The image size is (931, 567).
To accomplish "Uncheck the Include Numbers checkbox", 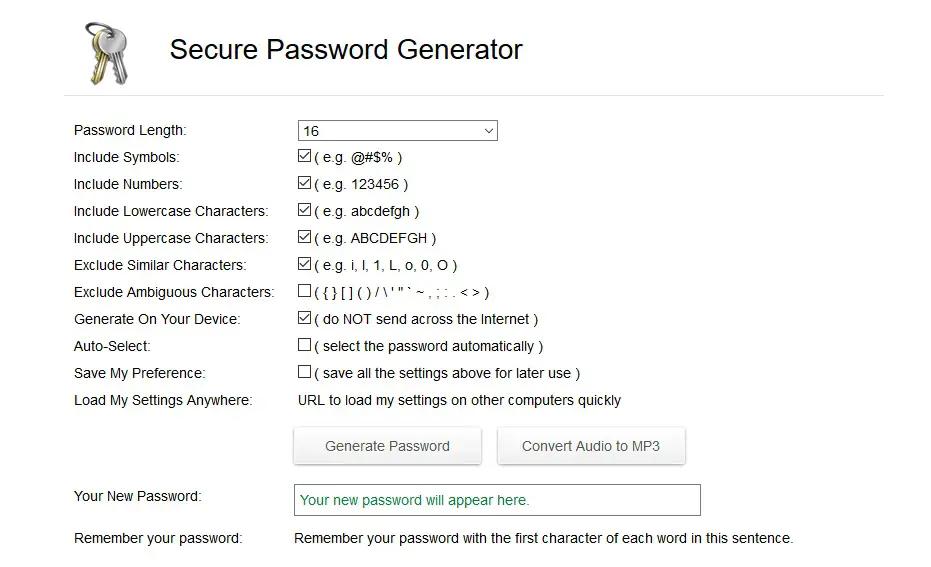I will [x=304, y=184].
